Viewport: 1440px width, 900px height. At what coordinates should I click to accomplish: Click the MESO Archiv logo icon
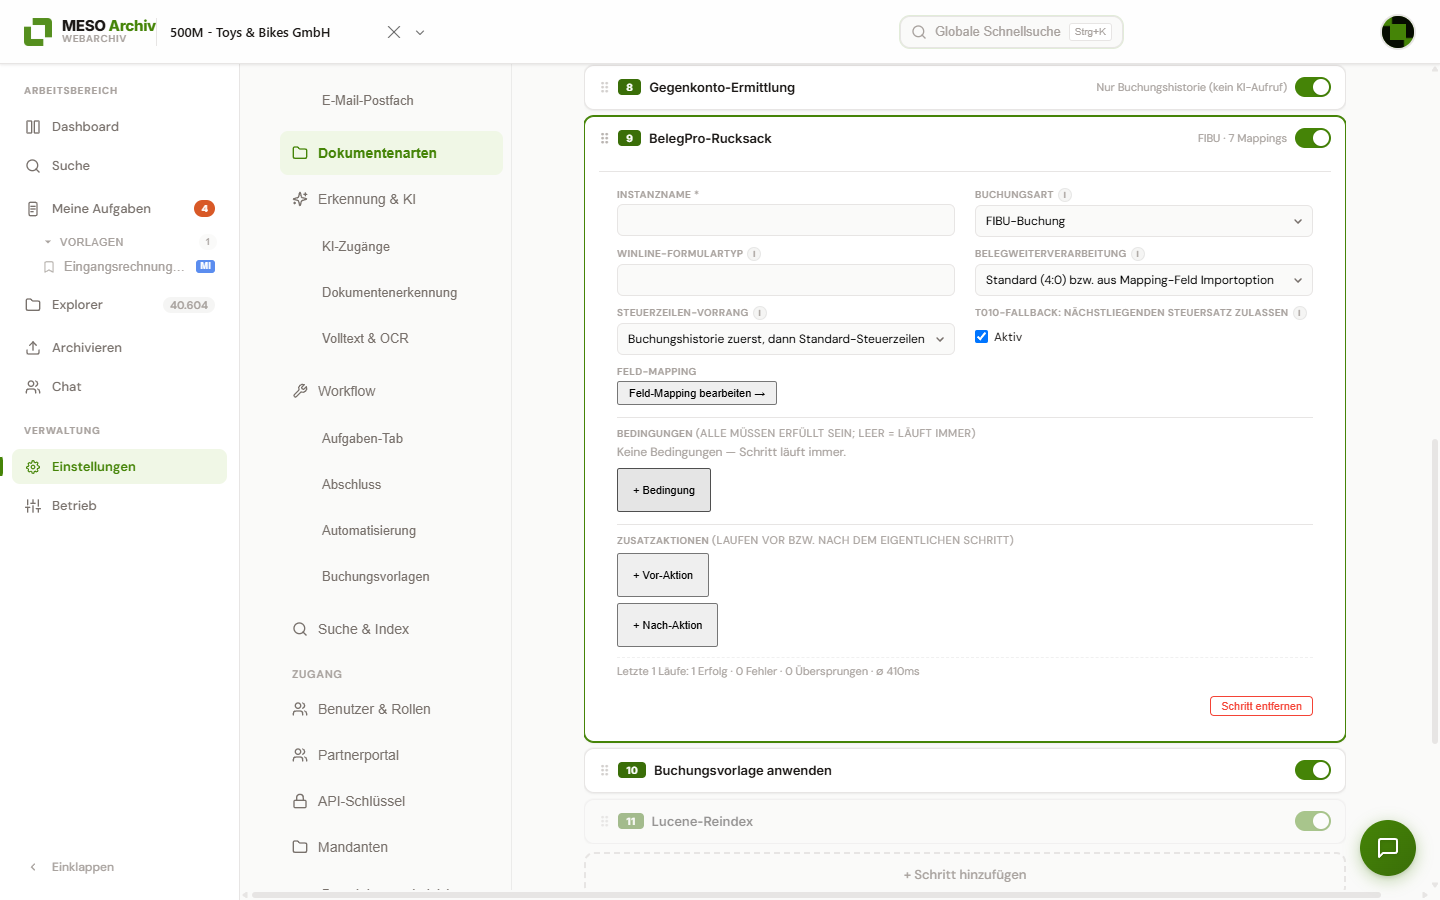point(38,32)
